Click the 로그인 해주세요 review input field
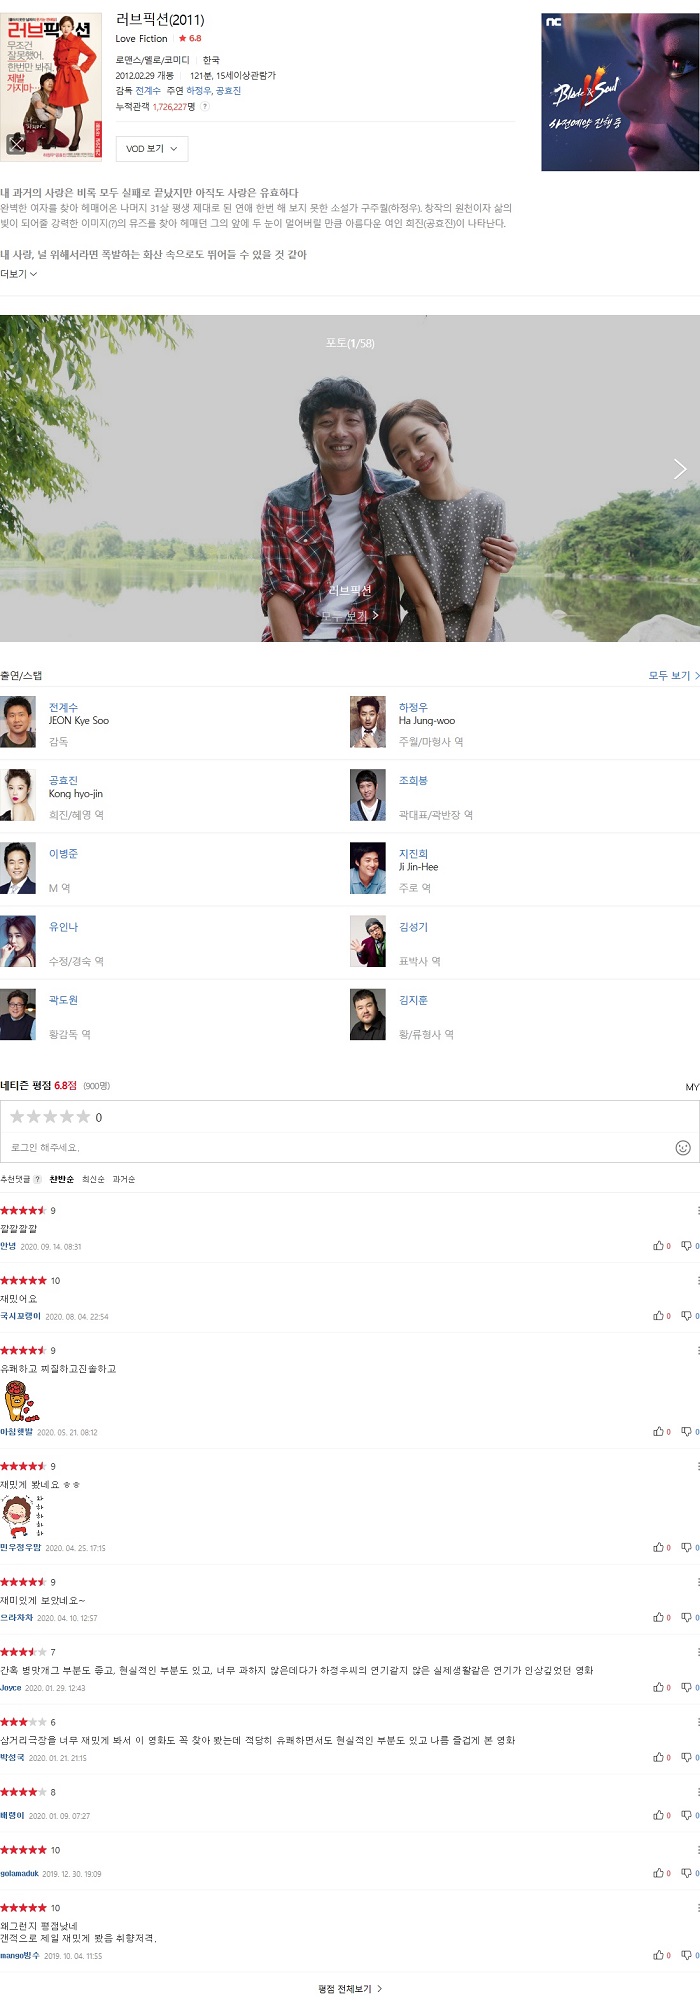This screenshot has width=700, height=2006. (x=340, y=1148)
